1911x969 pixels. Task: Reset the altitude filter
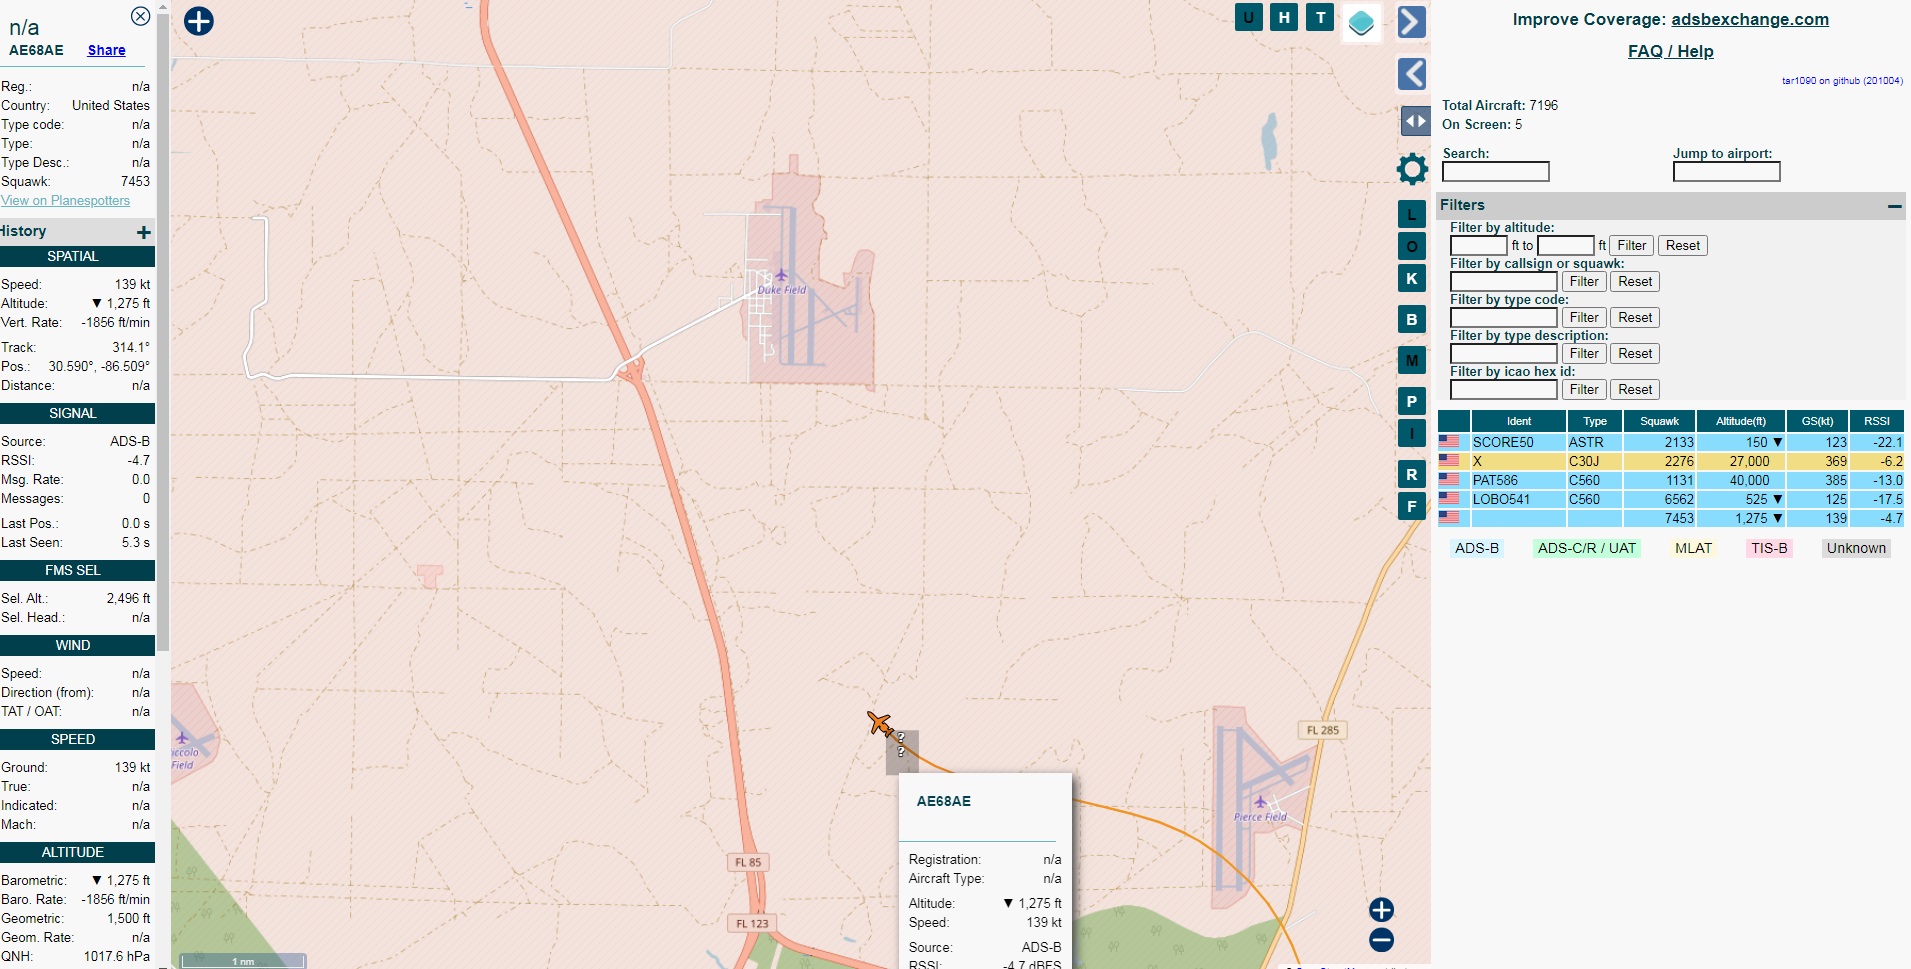pos(1682,245)
